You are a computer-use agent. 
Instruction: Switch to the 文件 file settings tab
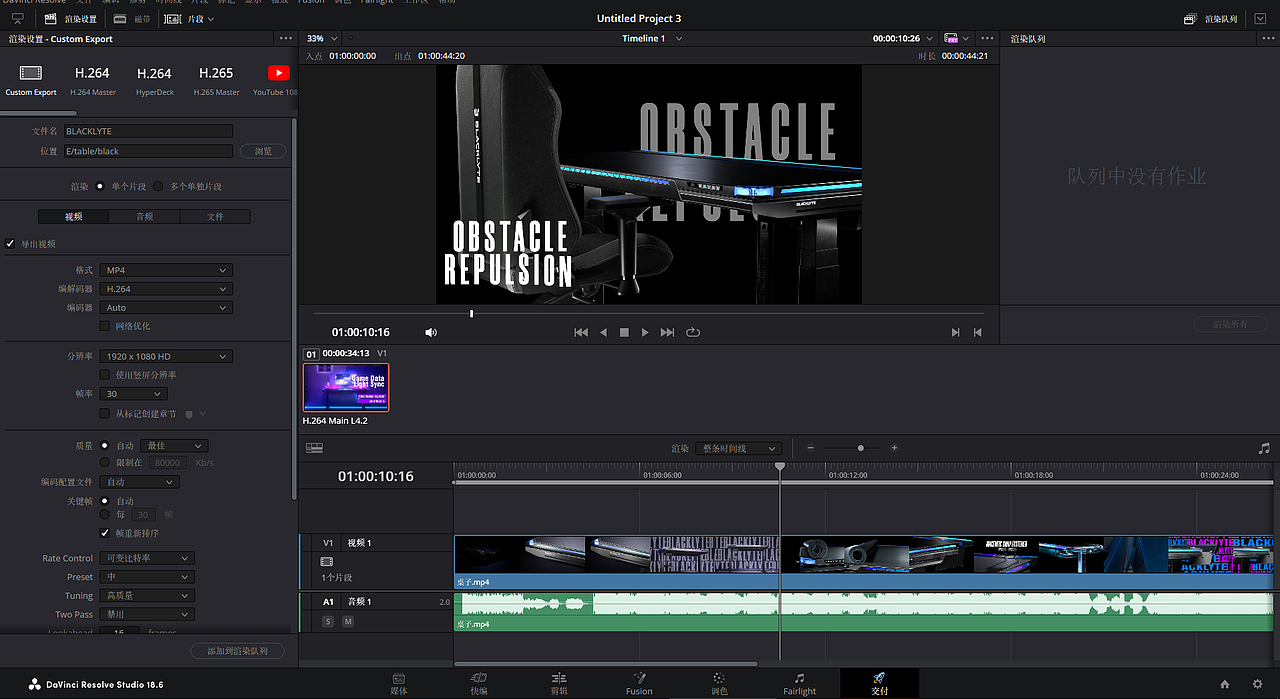tap(215, 216)
